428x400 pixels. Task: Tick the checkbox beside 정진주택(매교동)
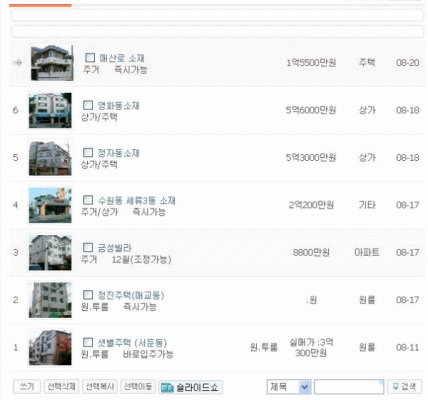[88, 295]
